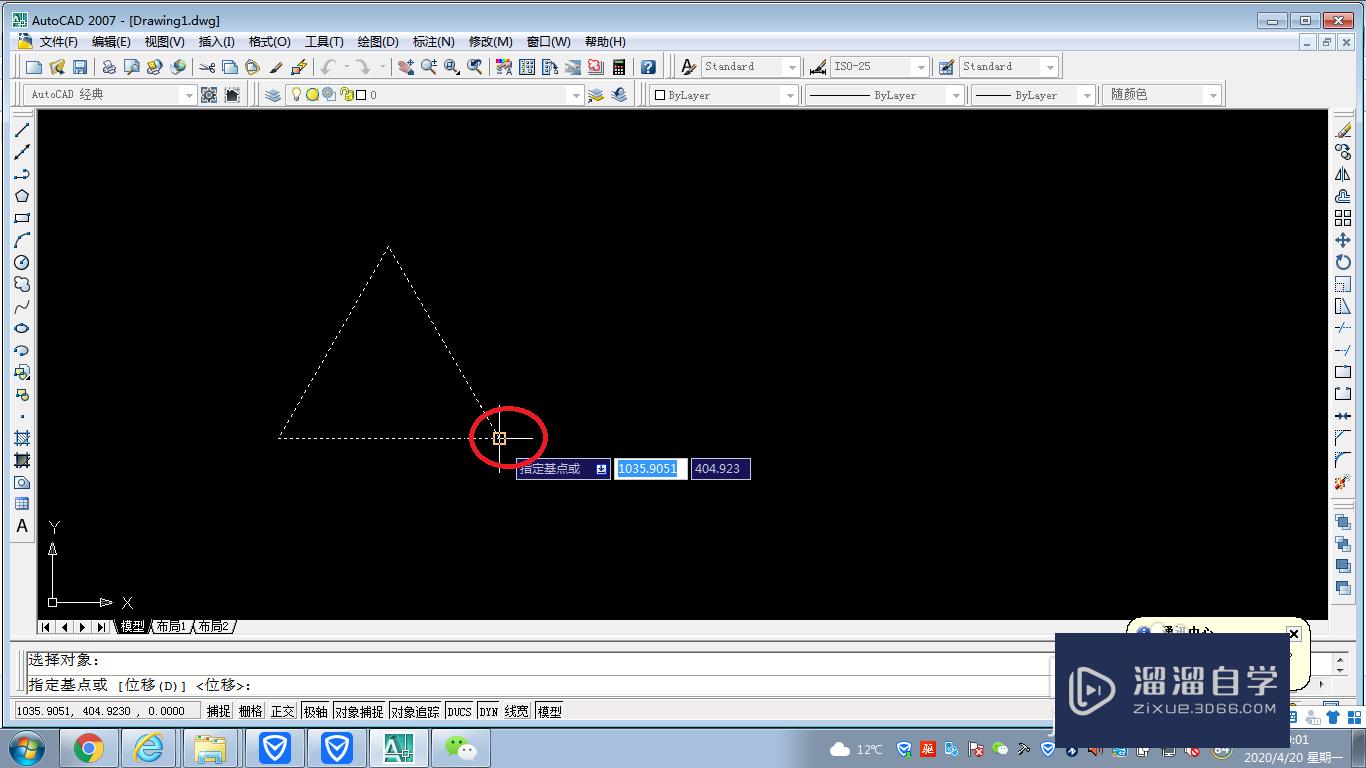This screenshot has width=1366, height=768.
Task: Open WeChat from the taskbar
Action: (461, 748)
